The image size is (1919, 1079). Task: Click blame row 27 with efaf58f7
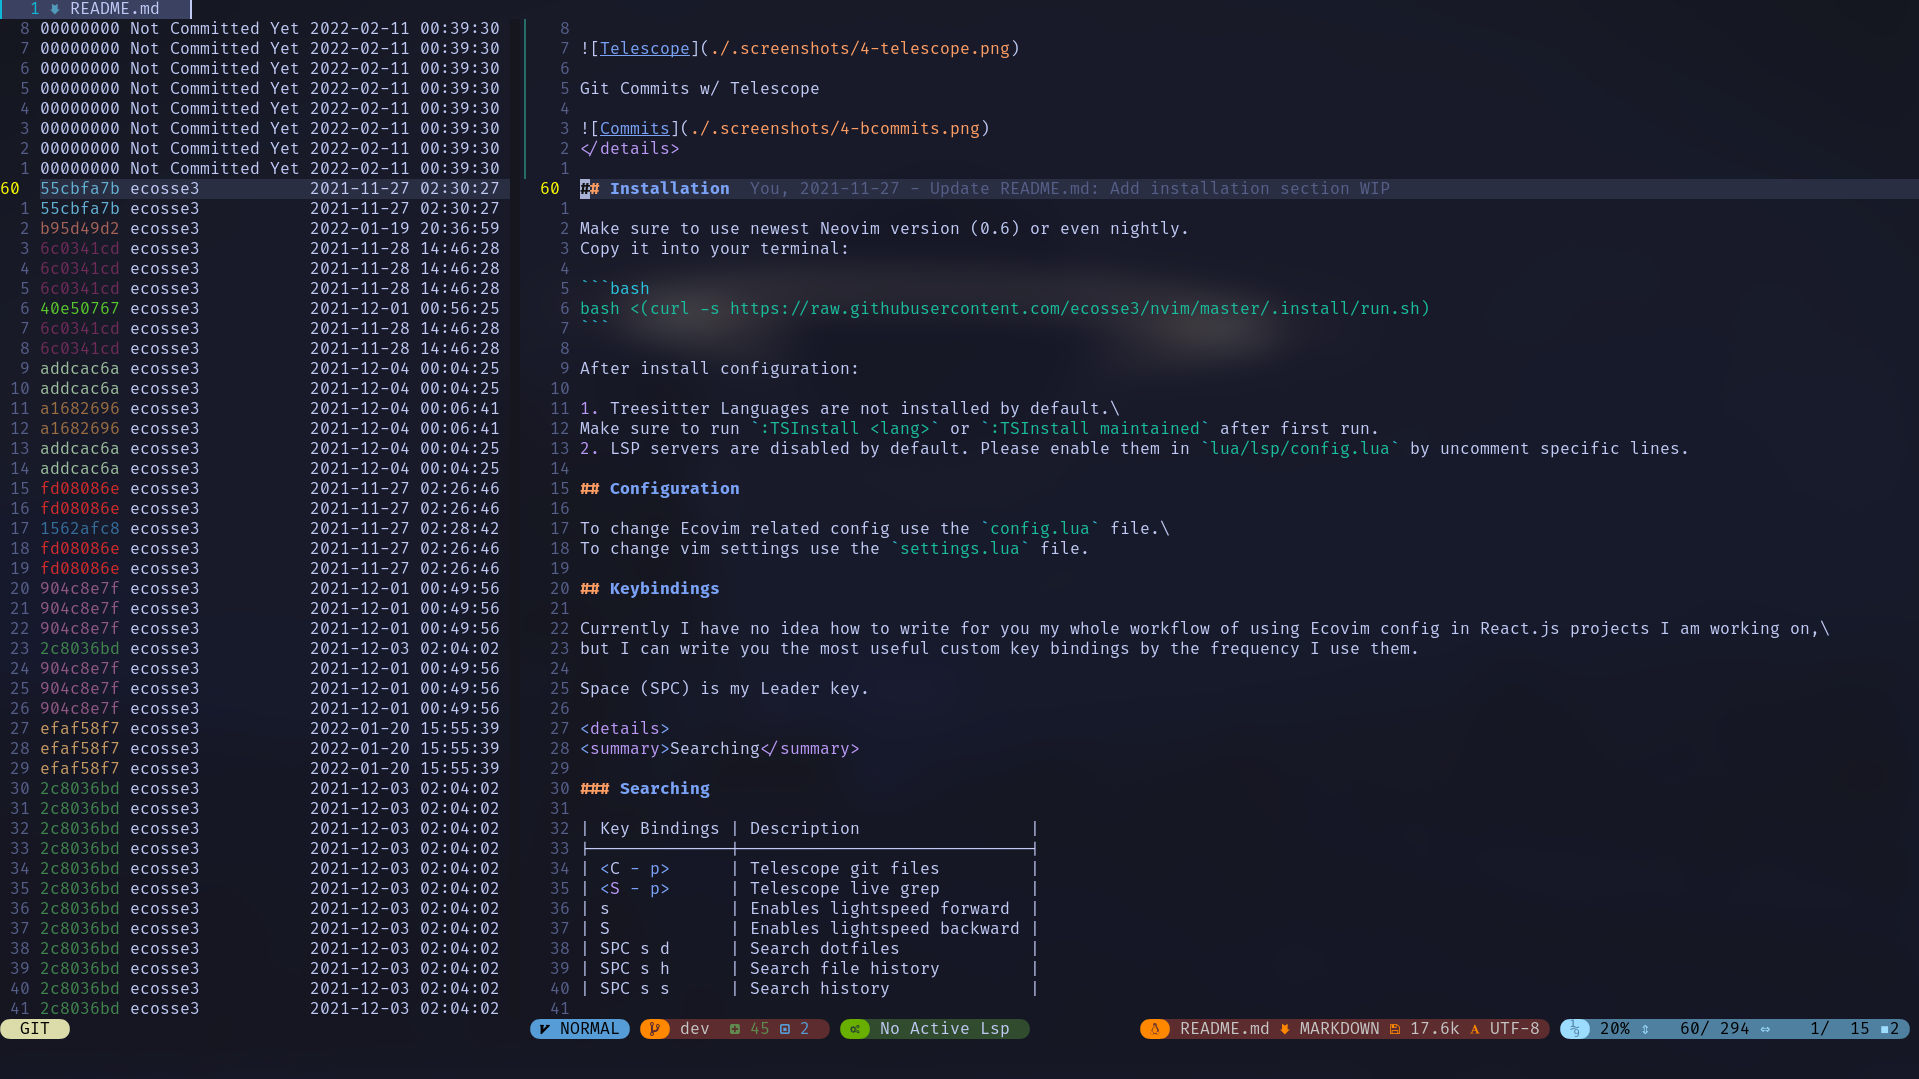(x=255, y=729)
